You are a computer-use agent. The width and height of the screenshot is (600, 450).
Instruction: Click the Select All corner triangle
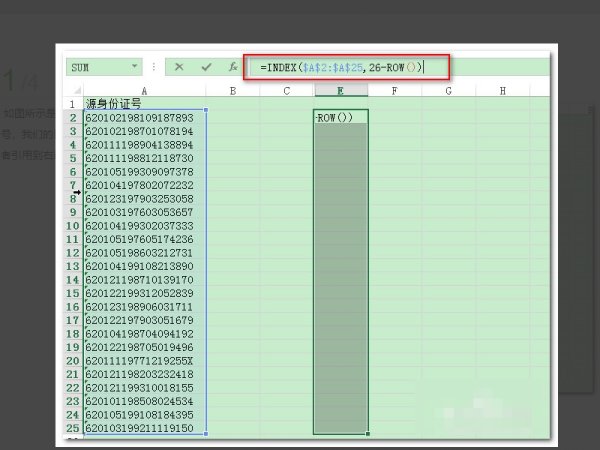click(x=77, y=90)
